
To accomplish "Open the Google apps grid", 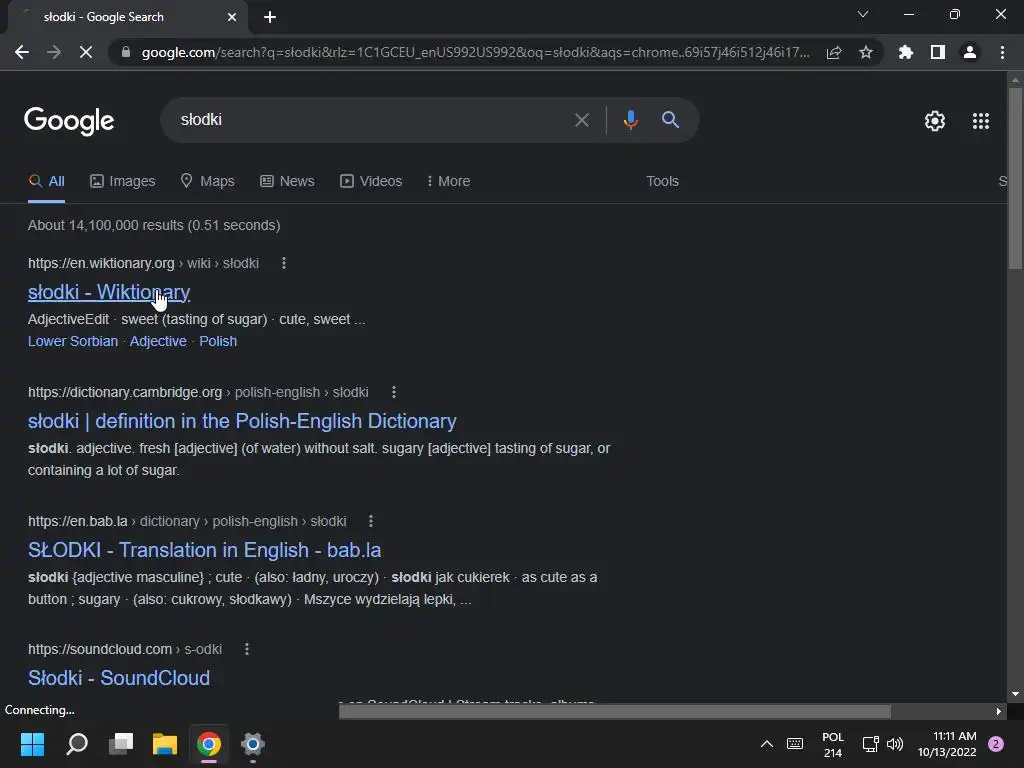I will (x=981, y=121).
